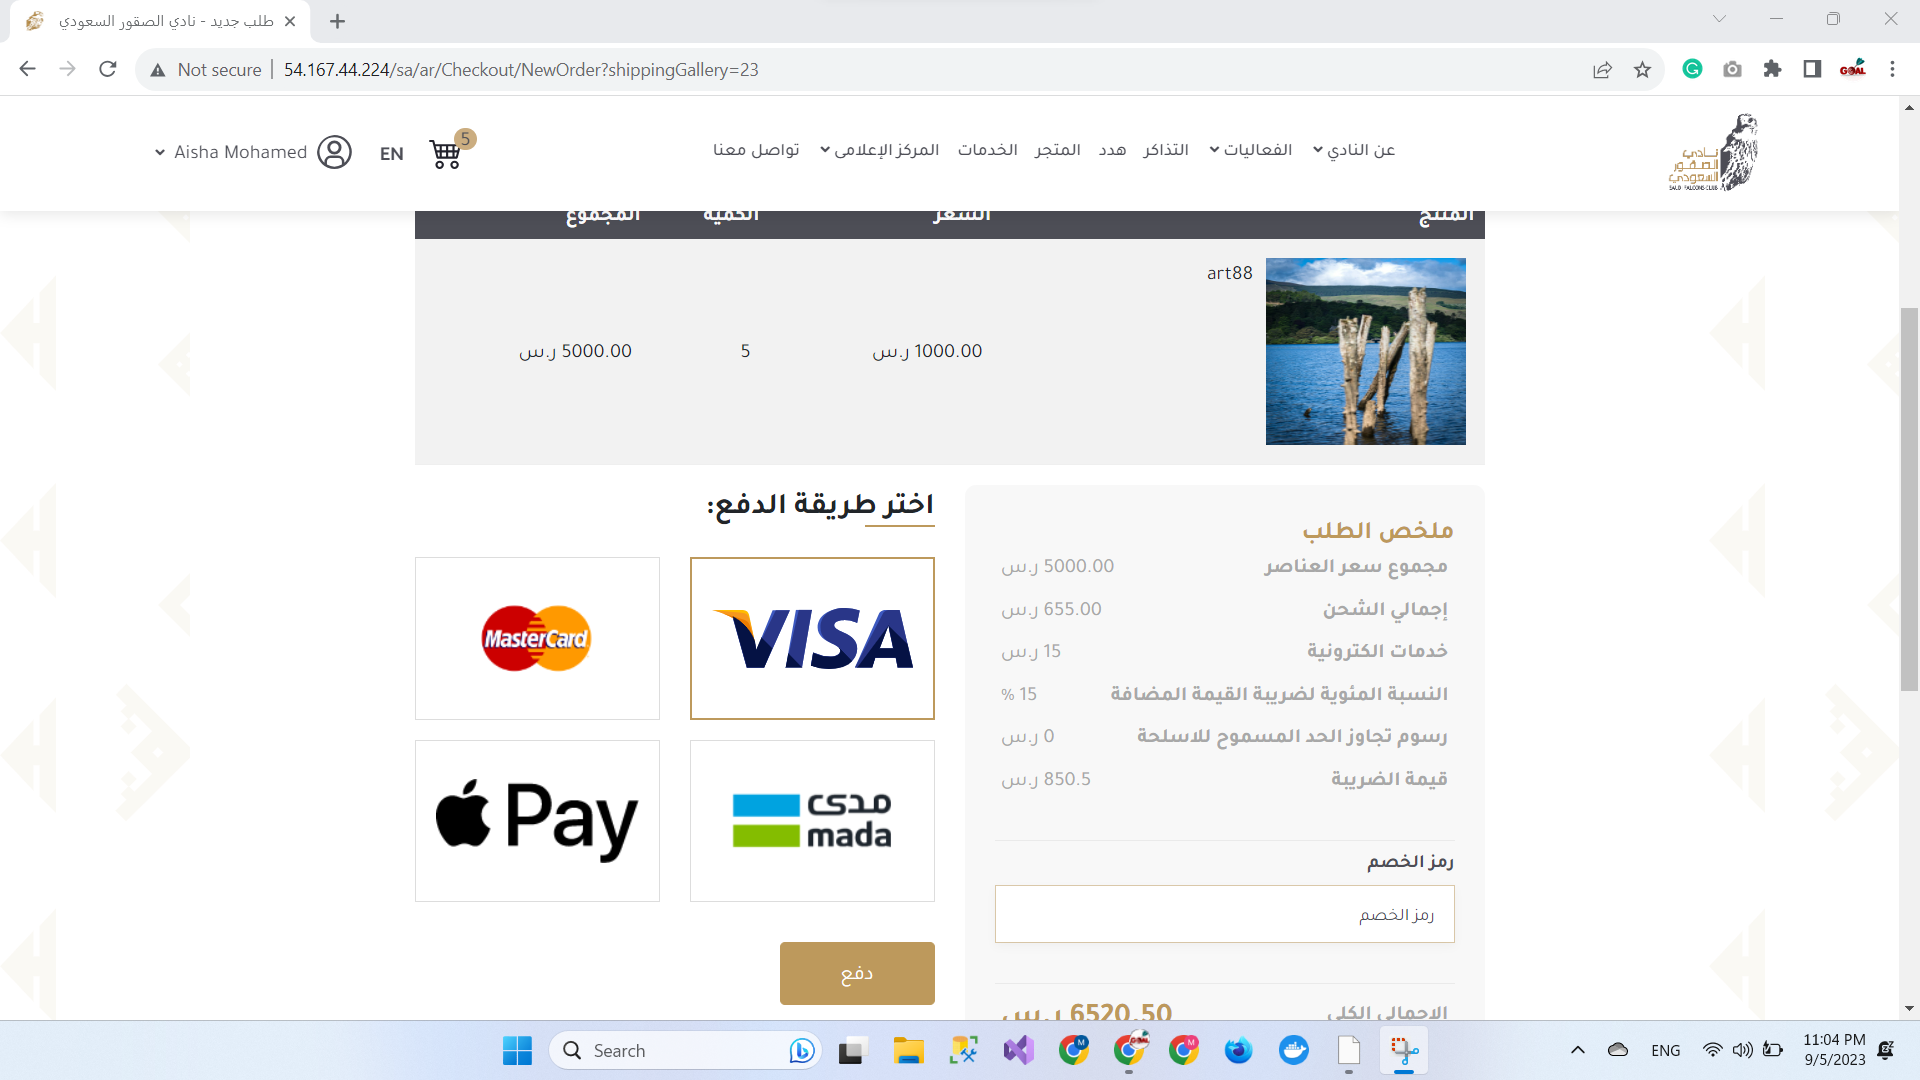
Task: Close the current browser tab
Action: pyautogui.click(x=290, y=21)
